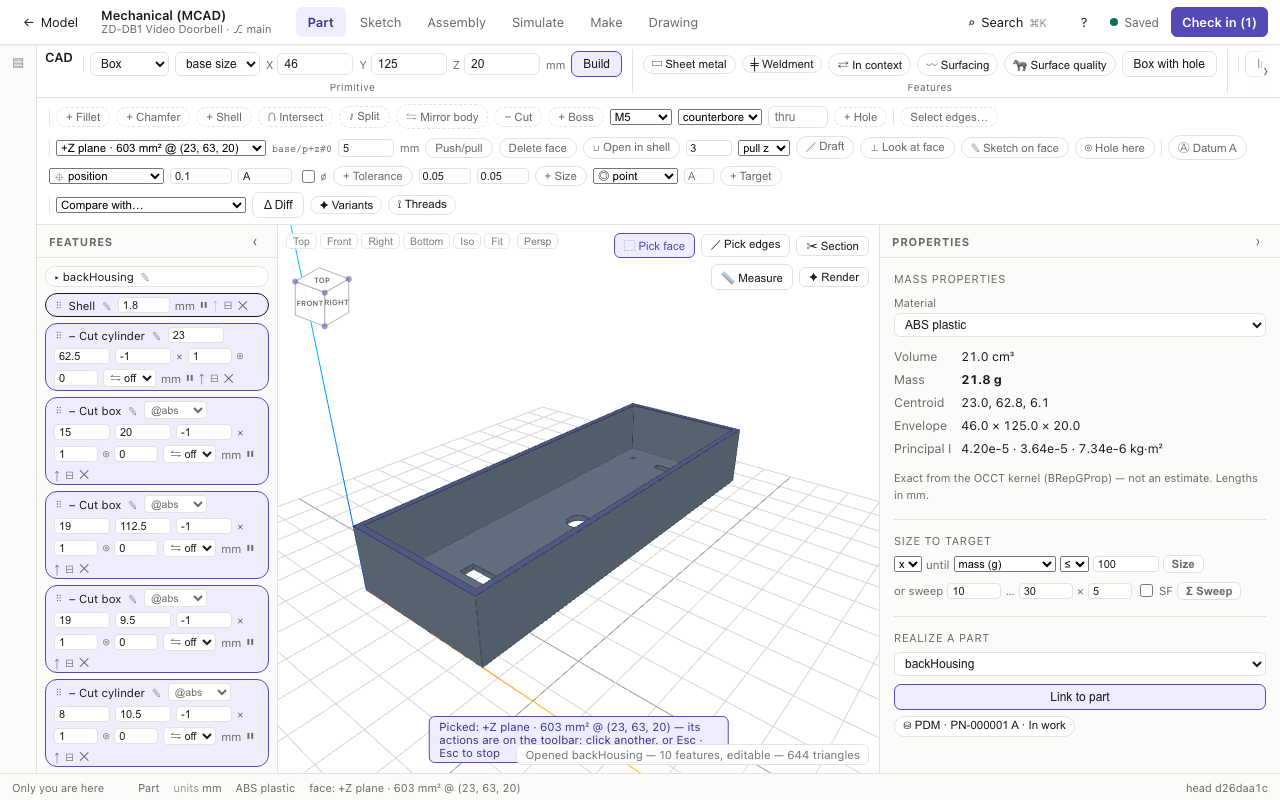
Task: Grab the Shell feature drag handle
Action: click(x=59, y=306)
